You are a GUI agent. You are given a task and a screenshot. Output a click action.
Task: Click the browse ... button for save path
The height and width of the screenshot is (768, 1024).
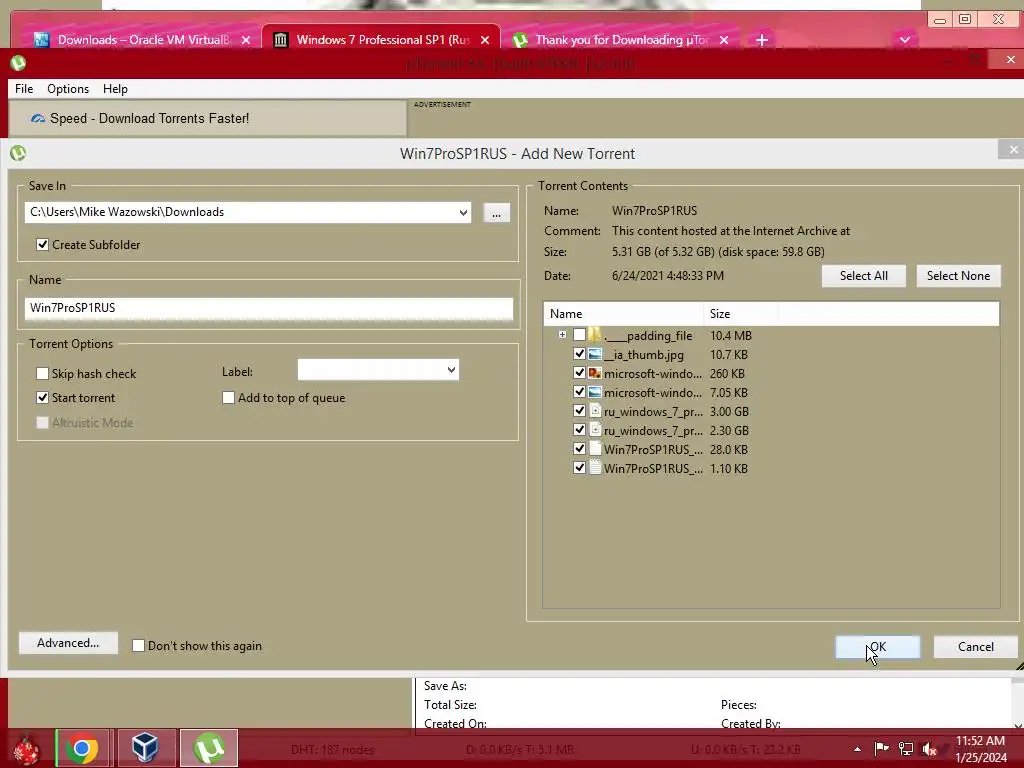[496, 213]
